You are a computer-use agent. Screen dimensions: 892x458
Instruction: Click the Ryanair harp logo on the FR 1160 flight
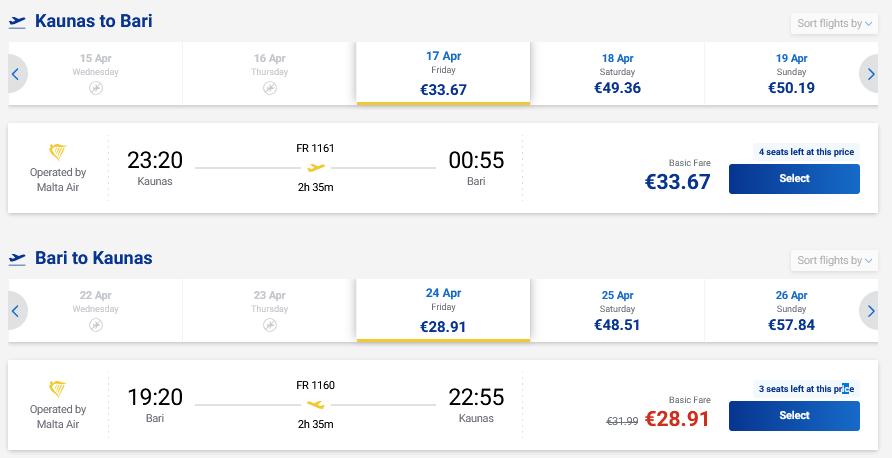tap(57, 388)
